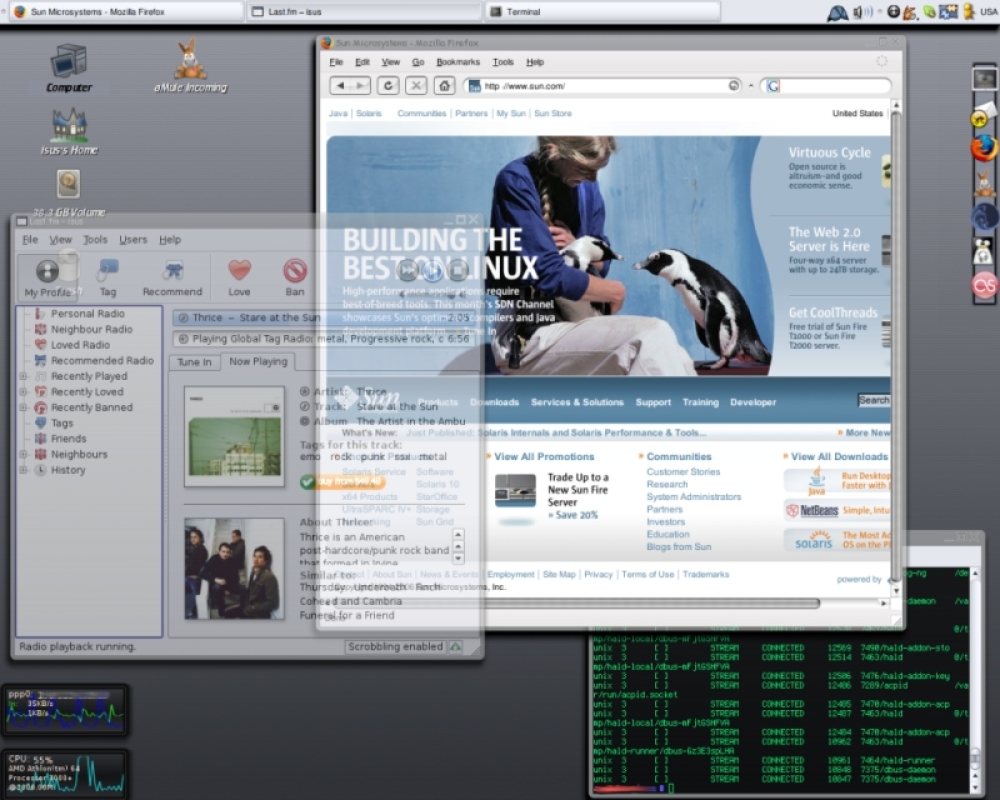Expand the Recently Played tree node
This screenshot has height=800, width=1000.
(23, 376)
